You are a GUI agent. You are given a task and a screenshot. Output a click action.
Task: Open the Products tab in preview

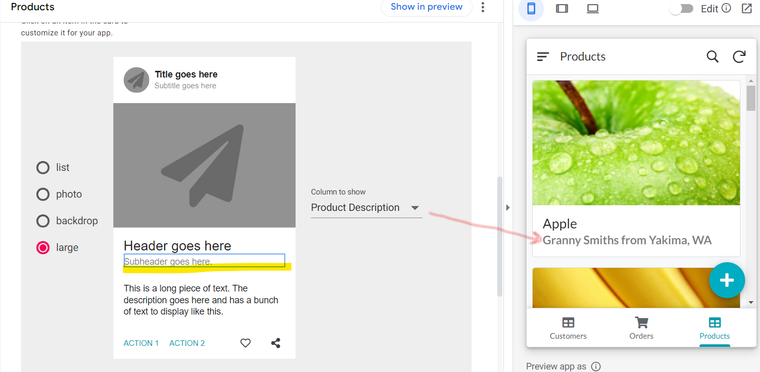pos(714,328)
